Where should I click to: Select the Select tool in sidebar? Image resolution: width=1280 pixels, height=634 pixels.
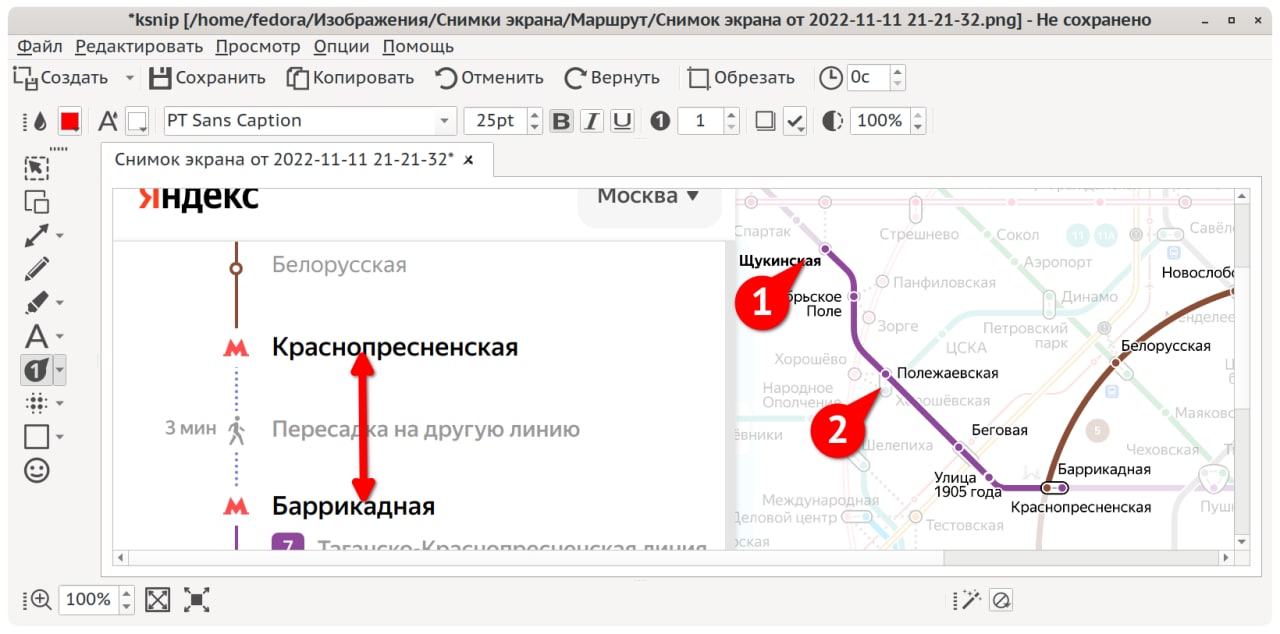click(37, 168)
